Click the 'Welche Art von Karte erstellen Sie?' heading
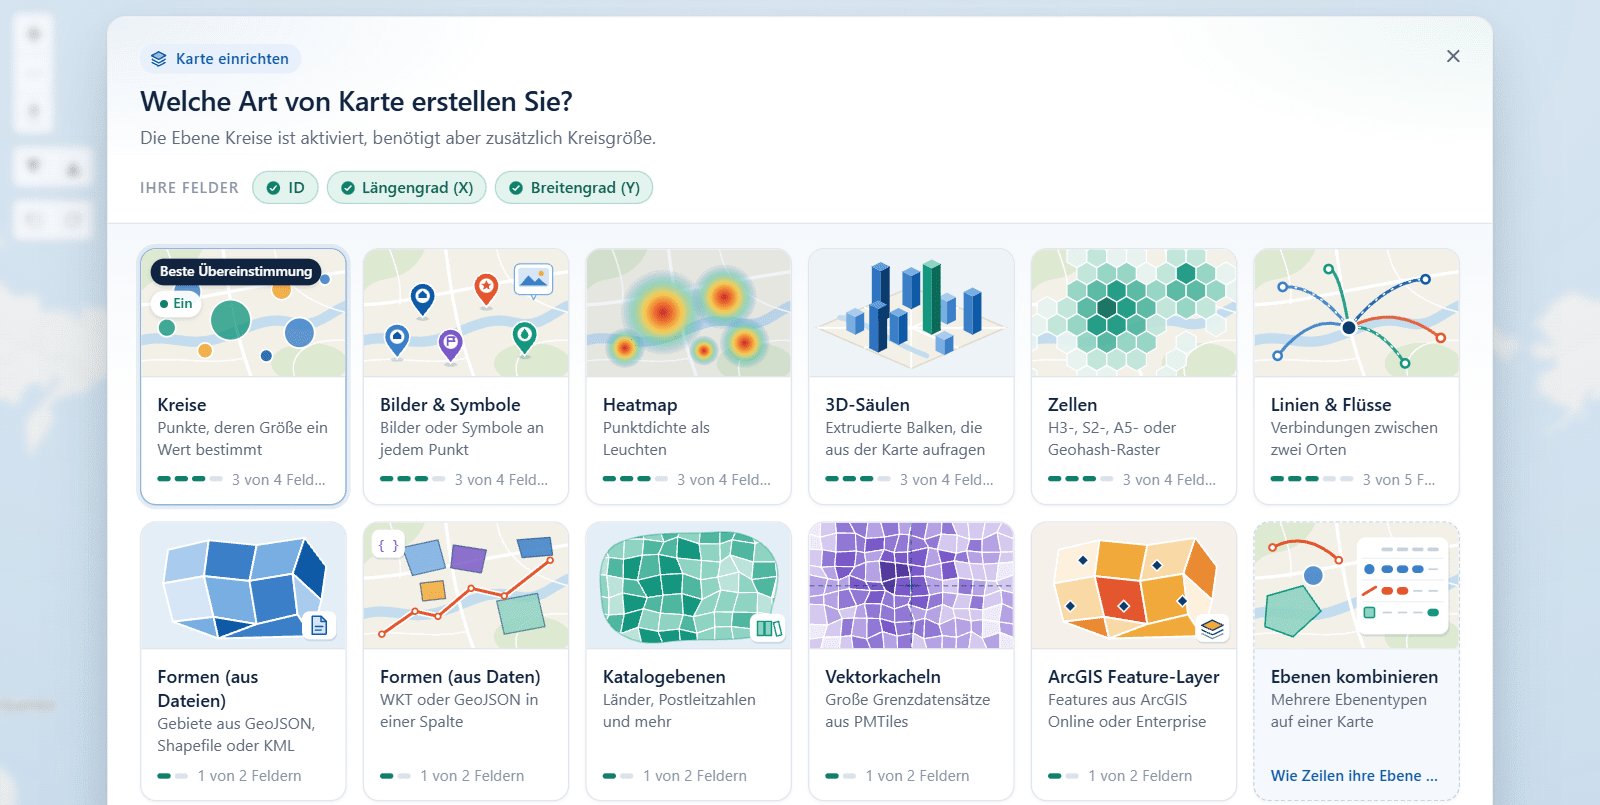Screen dimensions: 1600x805 pyautogui.click(x=356, y=102)
